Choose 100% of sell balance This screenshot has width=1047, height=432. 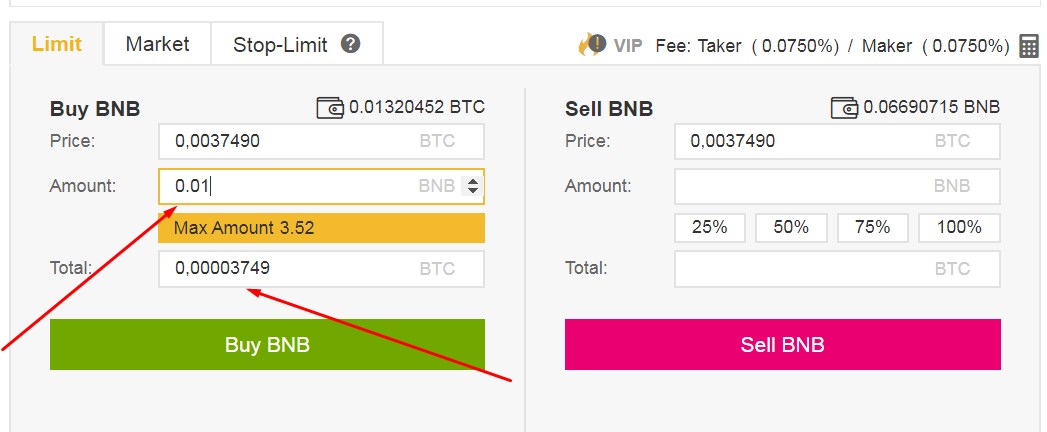coord(959,228)
